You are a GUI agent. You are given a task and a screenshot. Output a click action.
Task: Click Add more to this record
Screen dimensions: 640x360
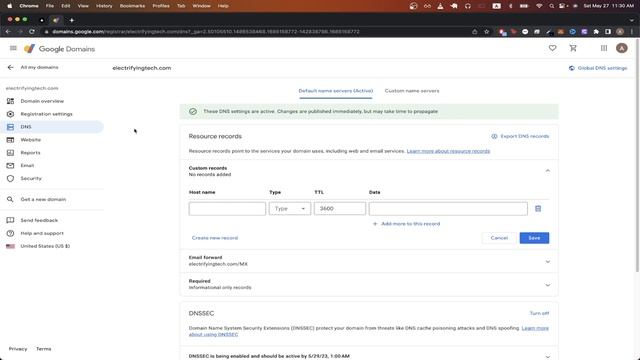(x=407, y=224)
